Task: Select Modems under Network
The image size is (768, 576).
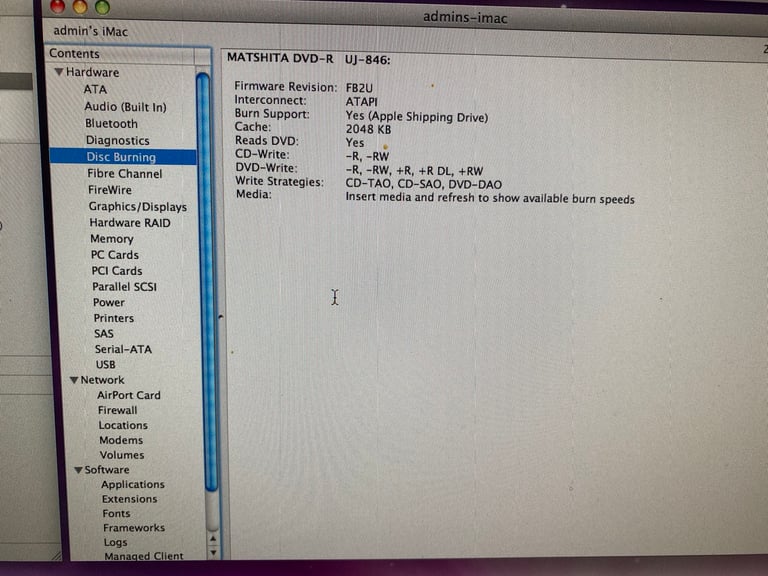Action: (121, 440)
